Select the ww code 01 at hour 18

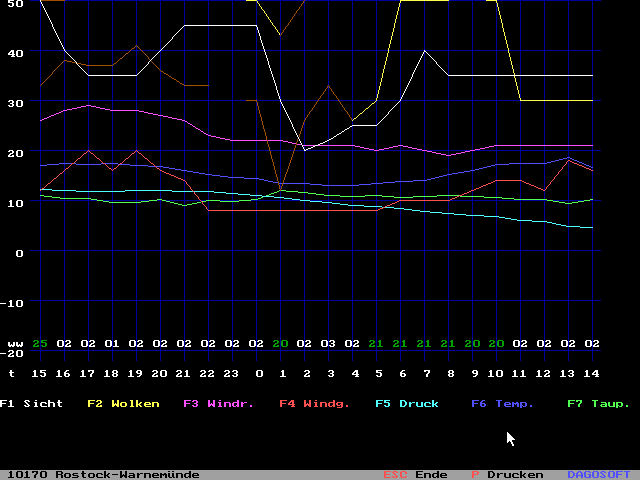pos(112,344)
